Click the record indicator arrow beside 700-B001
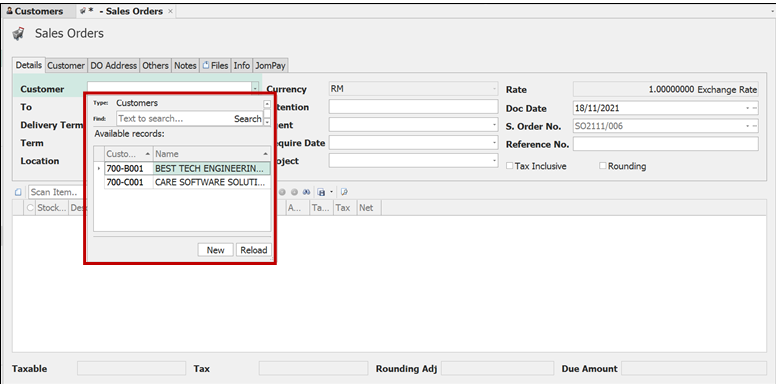This screenshot has height=384, width=776. tap(99, 169)
